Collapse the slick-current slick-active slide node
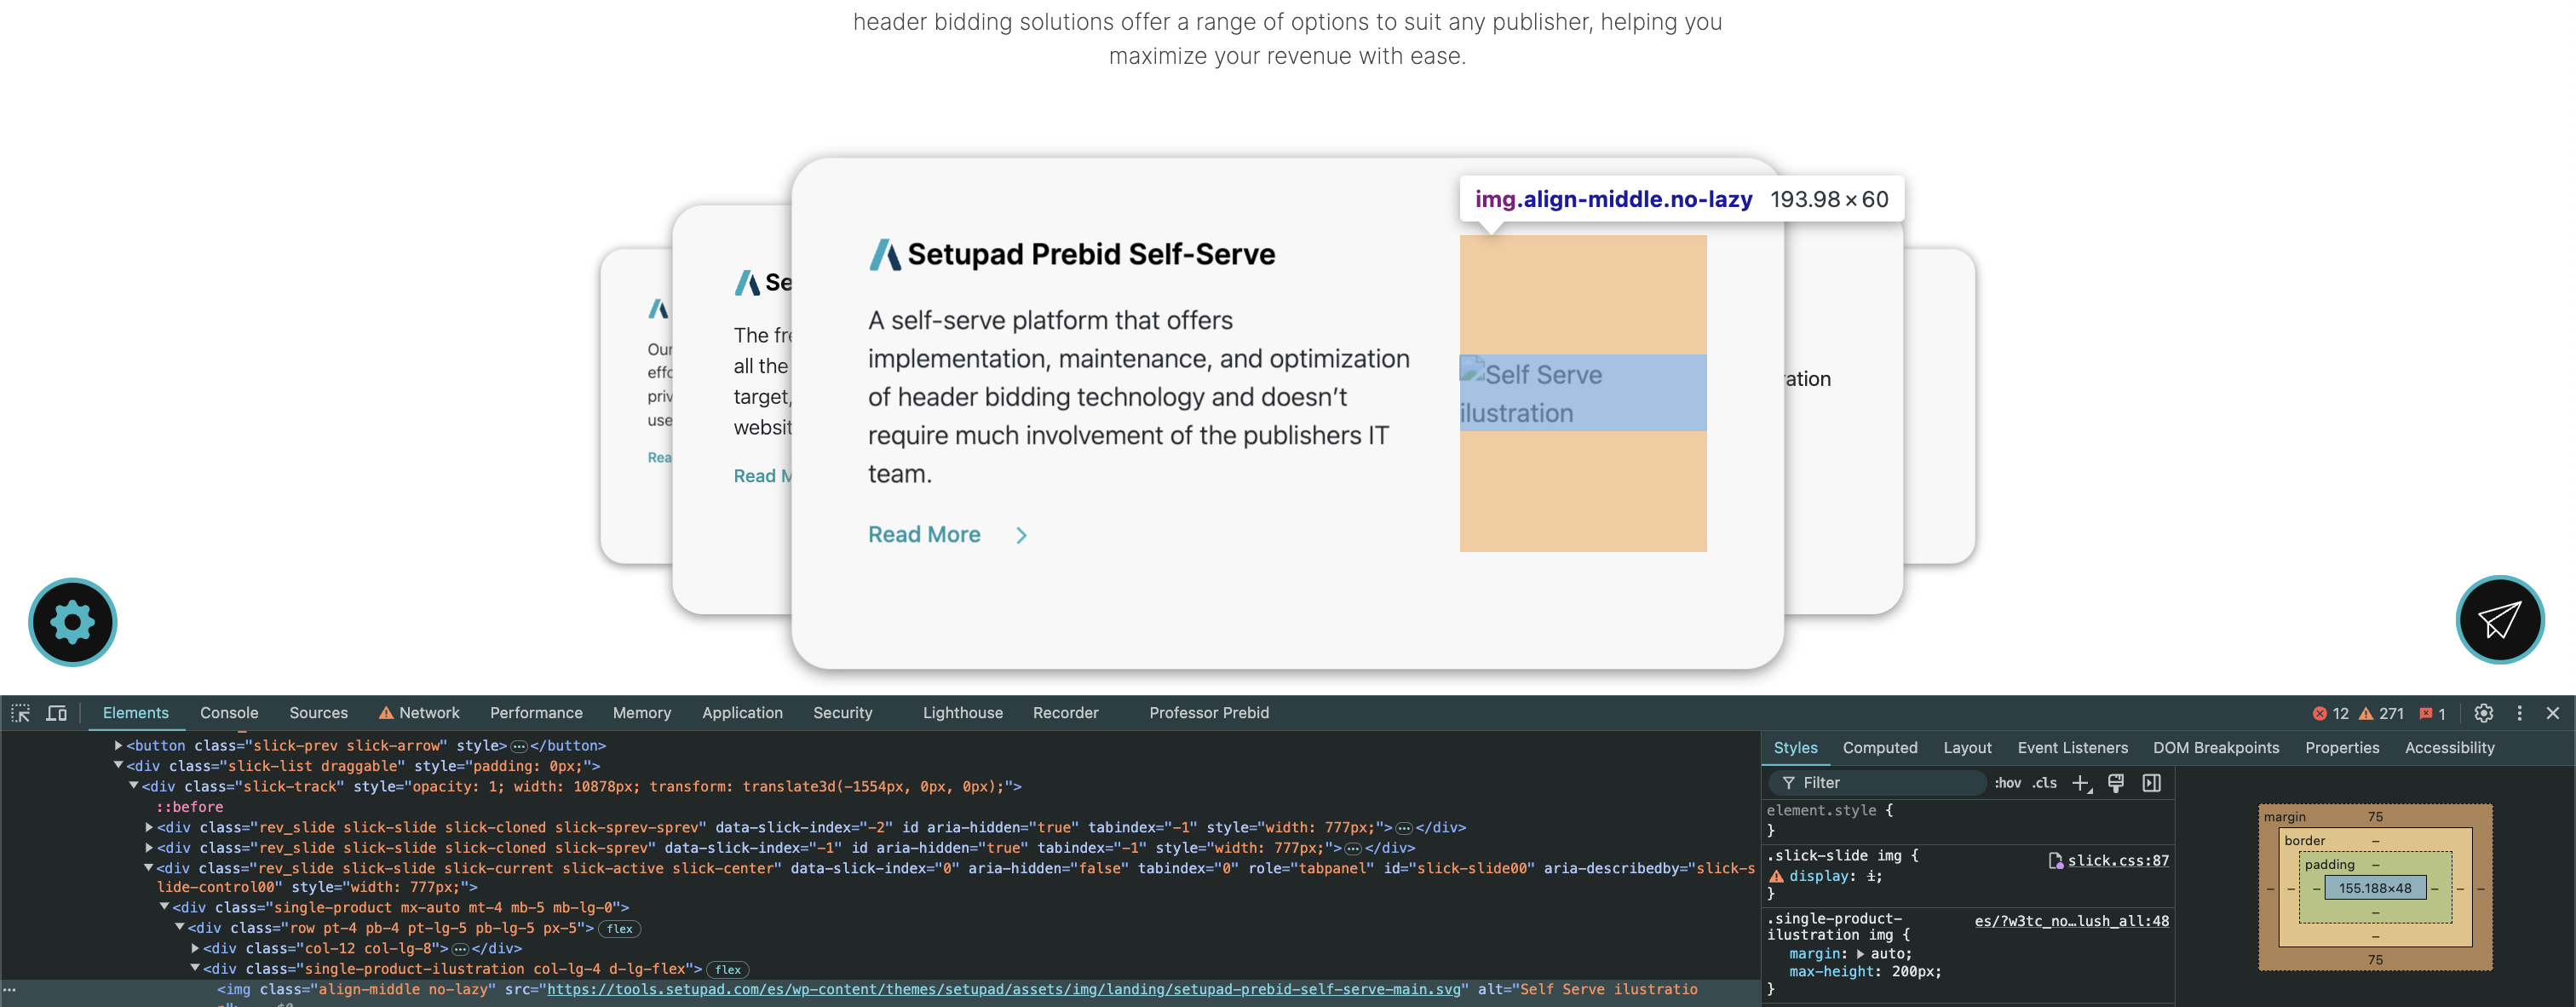Screen dimensions: 2576x1007 click(149, 868)
